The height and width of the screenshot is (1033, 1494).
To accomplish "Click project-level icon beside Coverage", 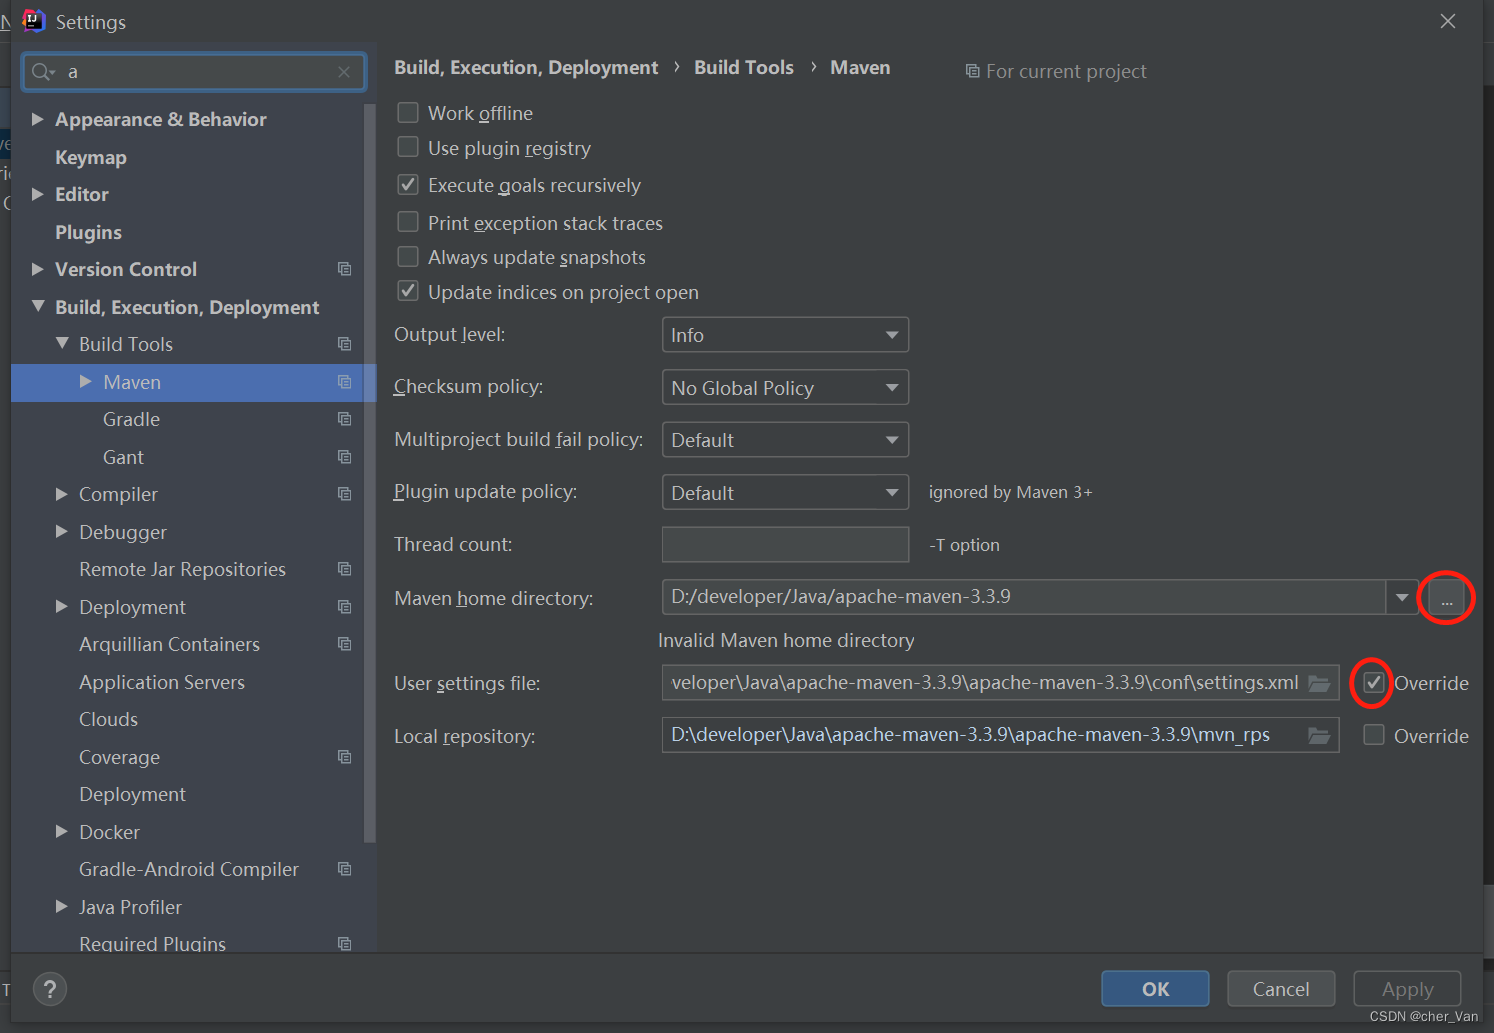I will (345, 757).
